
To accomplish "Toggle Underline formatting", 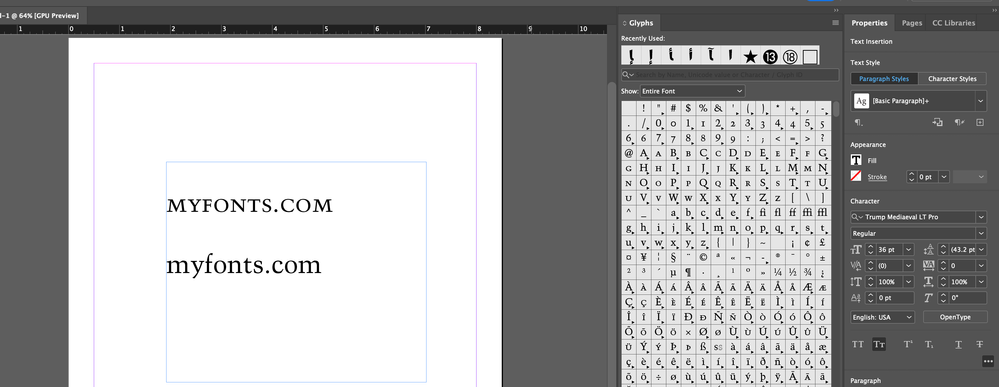I will click(958, 344).
